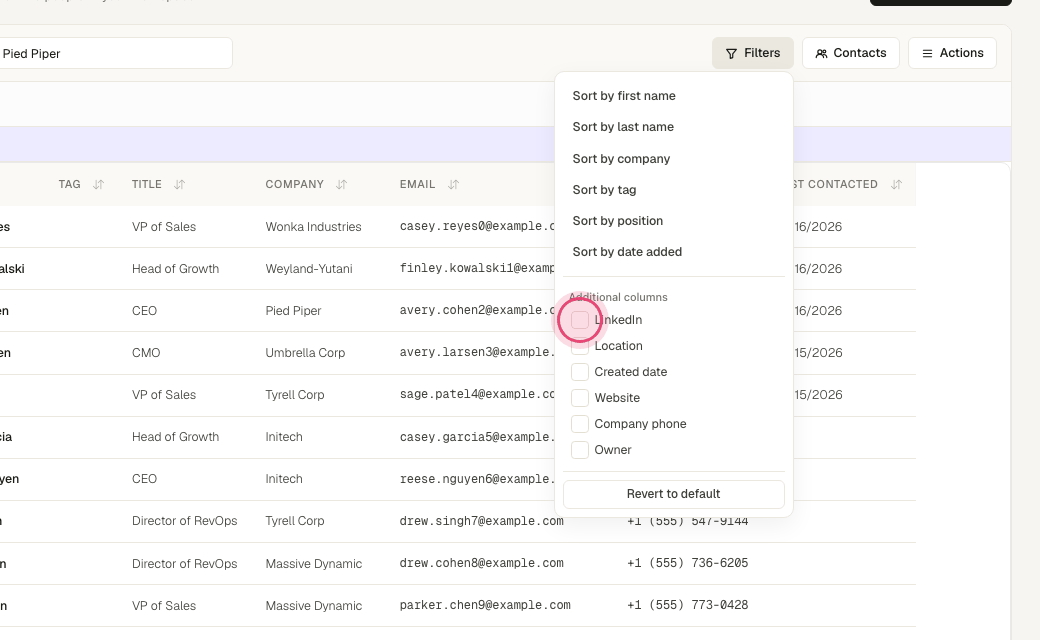The width and height of the screenshot is (1040, 640).
Task: Click the sort arrows beside TAG column
Action: (x=98, y=184)
